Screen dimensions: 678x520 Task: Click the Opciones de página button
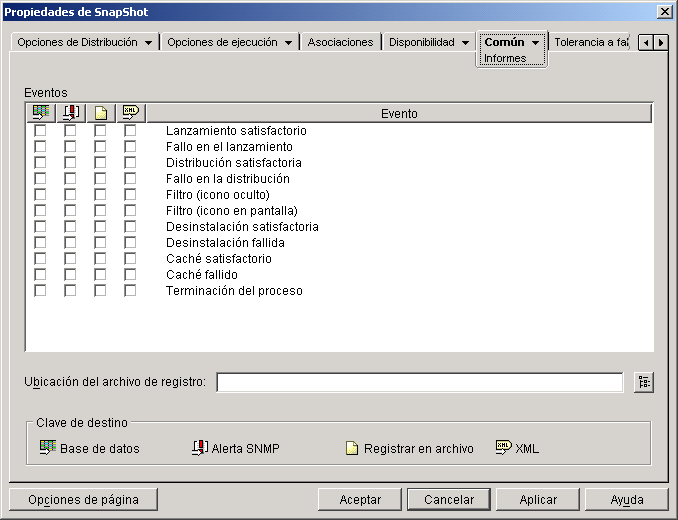click(x=83, y=500)
